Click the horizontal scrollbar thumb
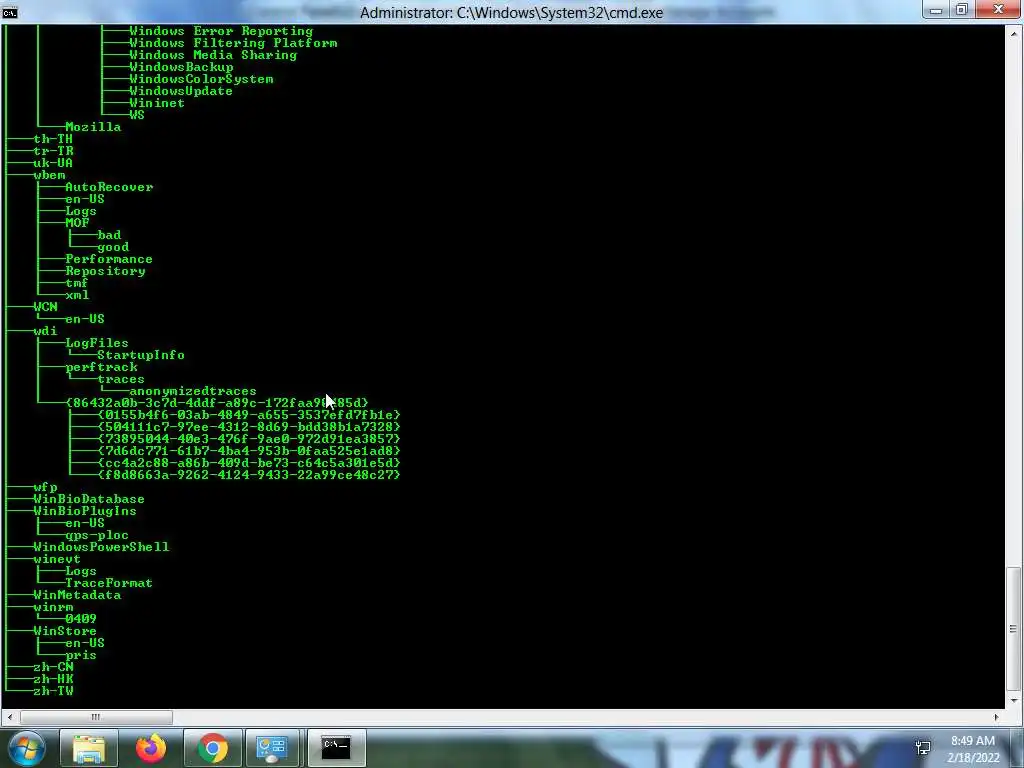Image resolution: width=1024 pixels, height=768 pixels. 96,717
